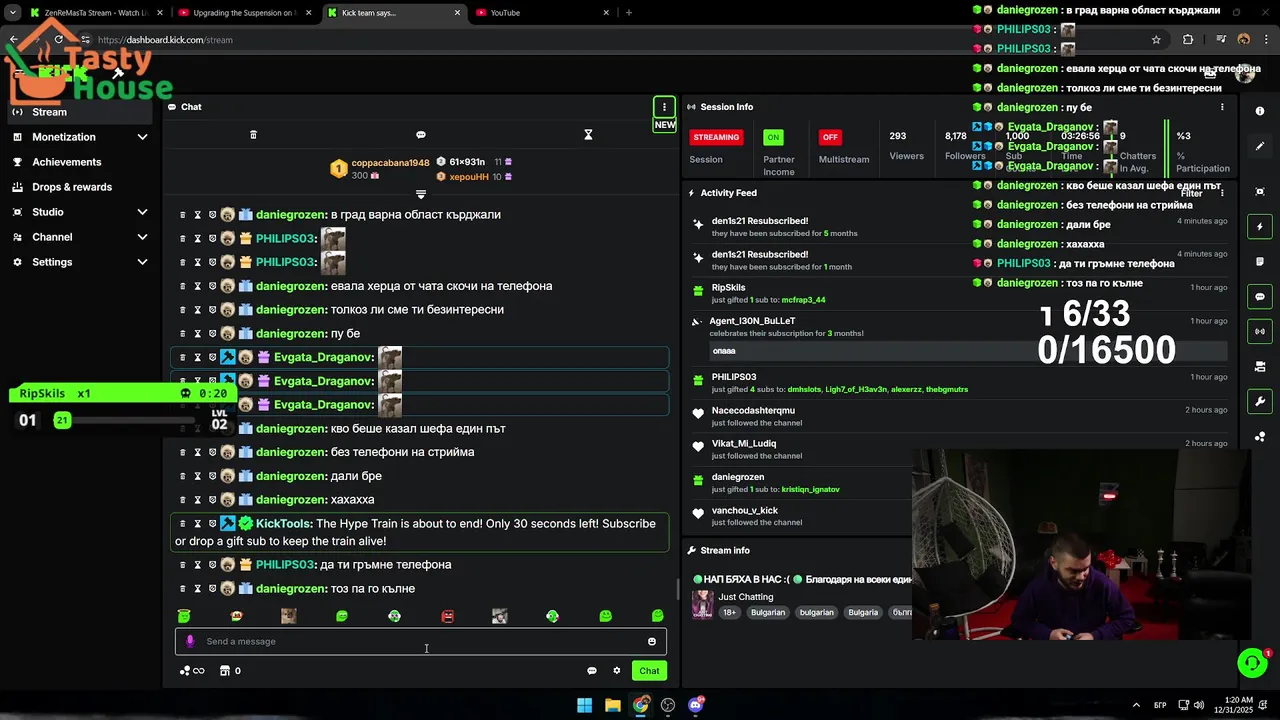Open Achievements in the sidebar
This screenshot has height=720, width=1280.
point(66,162)
